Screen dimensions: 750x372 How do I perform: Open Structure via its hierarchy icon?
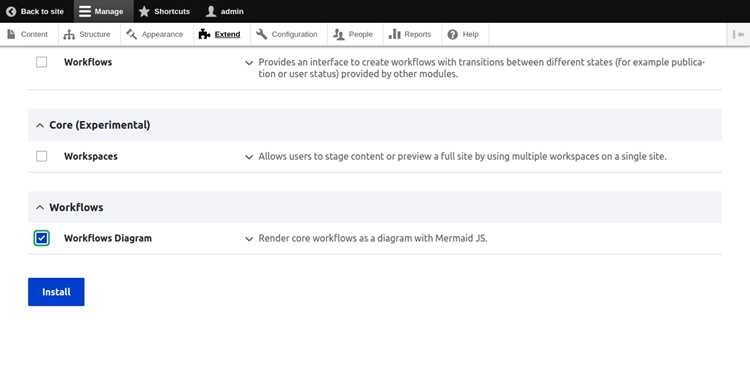pos(69,34)
